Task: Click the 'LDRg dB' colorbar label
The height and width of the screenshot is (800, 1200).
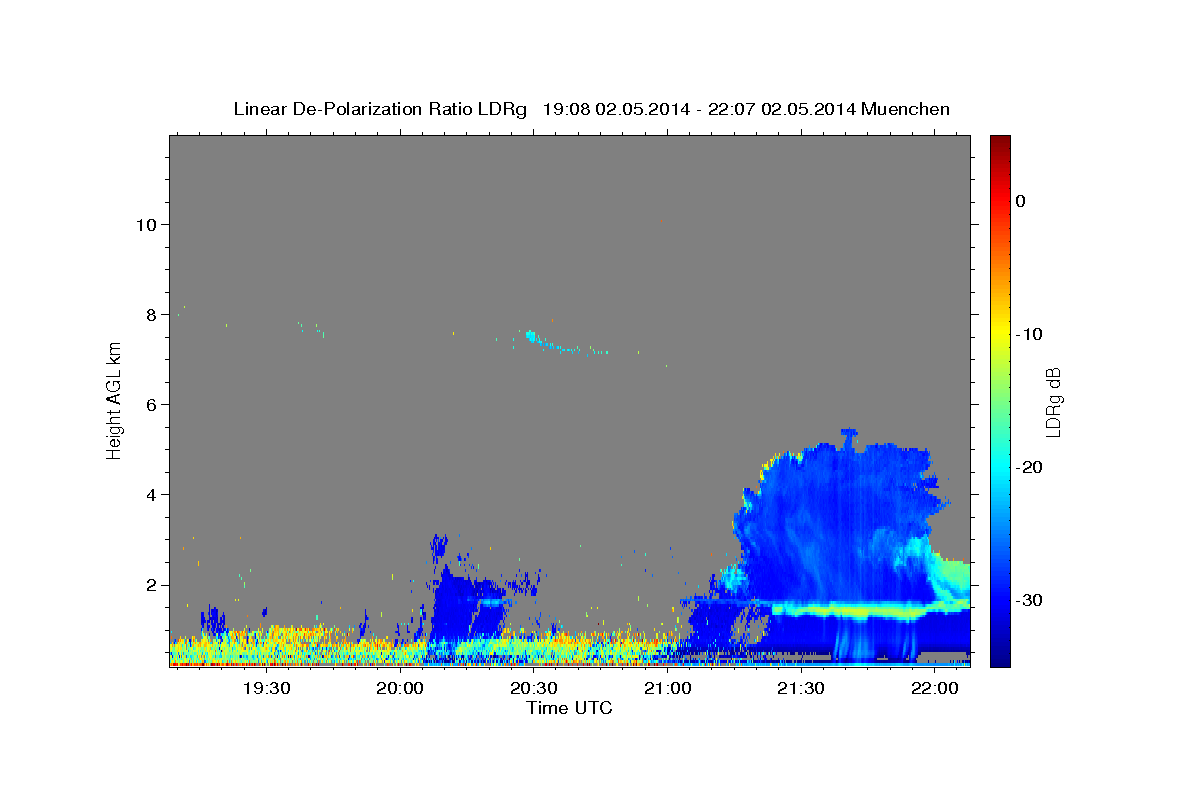Action: click(x=1053, y=401)
